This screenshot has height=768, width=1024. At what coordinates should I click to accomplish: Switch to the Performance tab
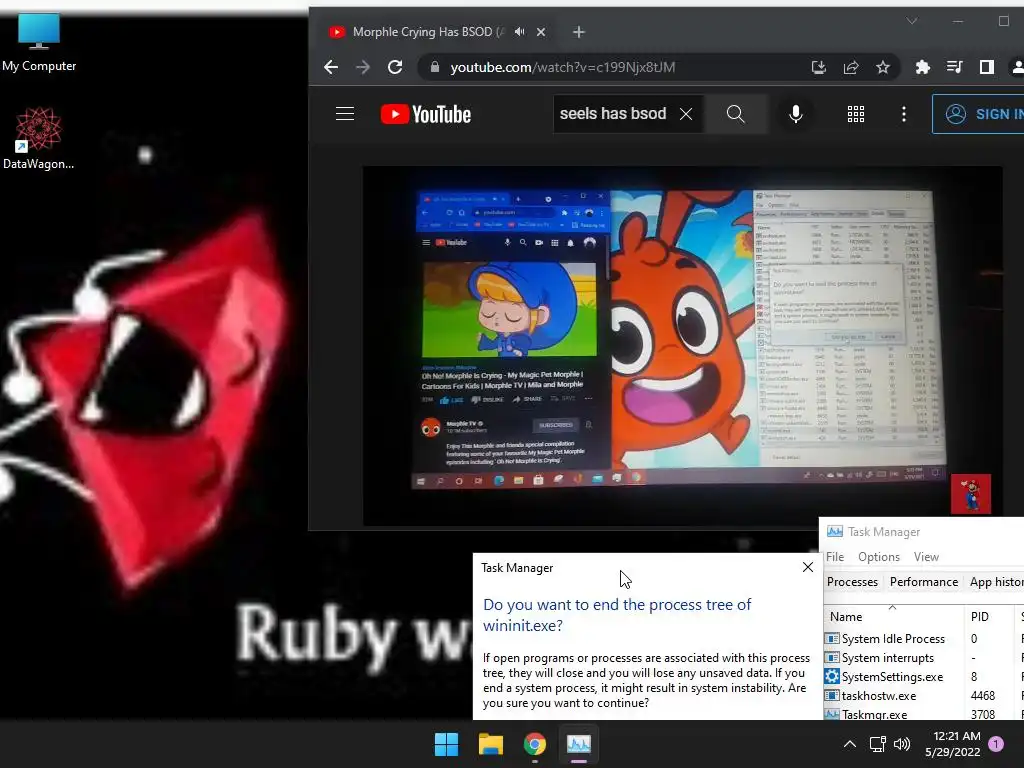[923, 582]
